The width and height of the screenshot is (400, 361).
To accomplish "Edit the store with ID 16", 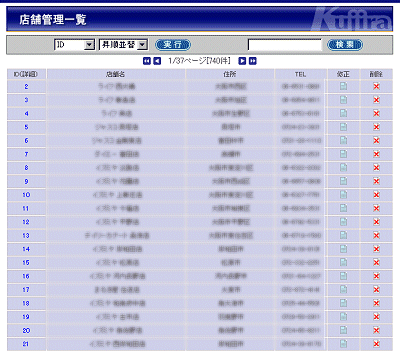I will pos(343,276).
